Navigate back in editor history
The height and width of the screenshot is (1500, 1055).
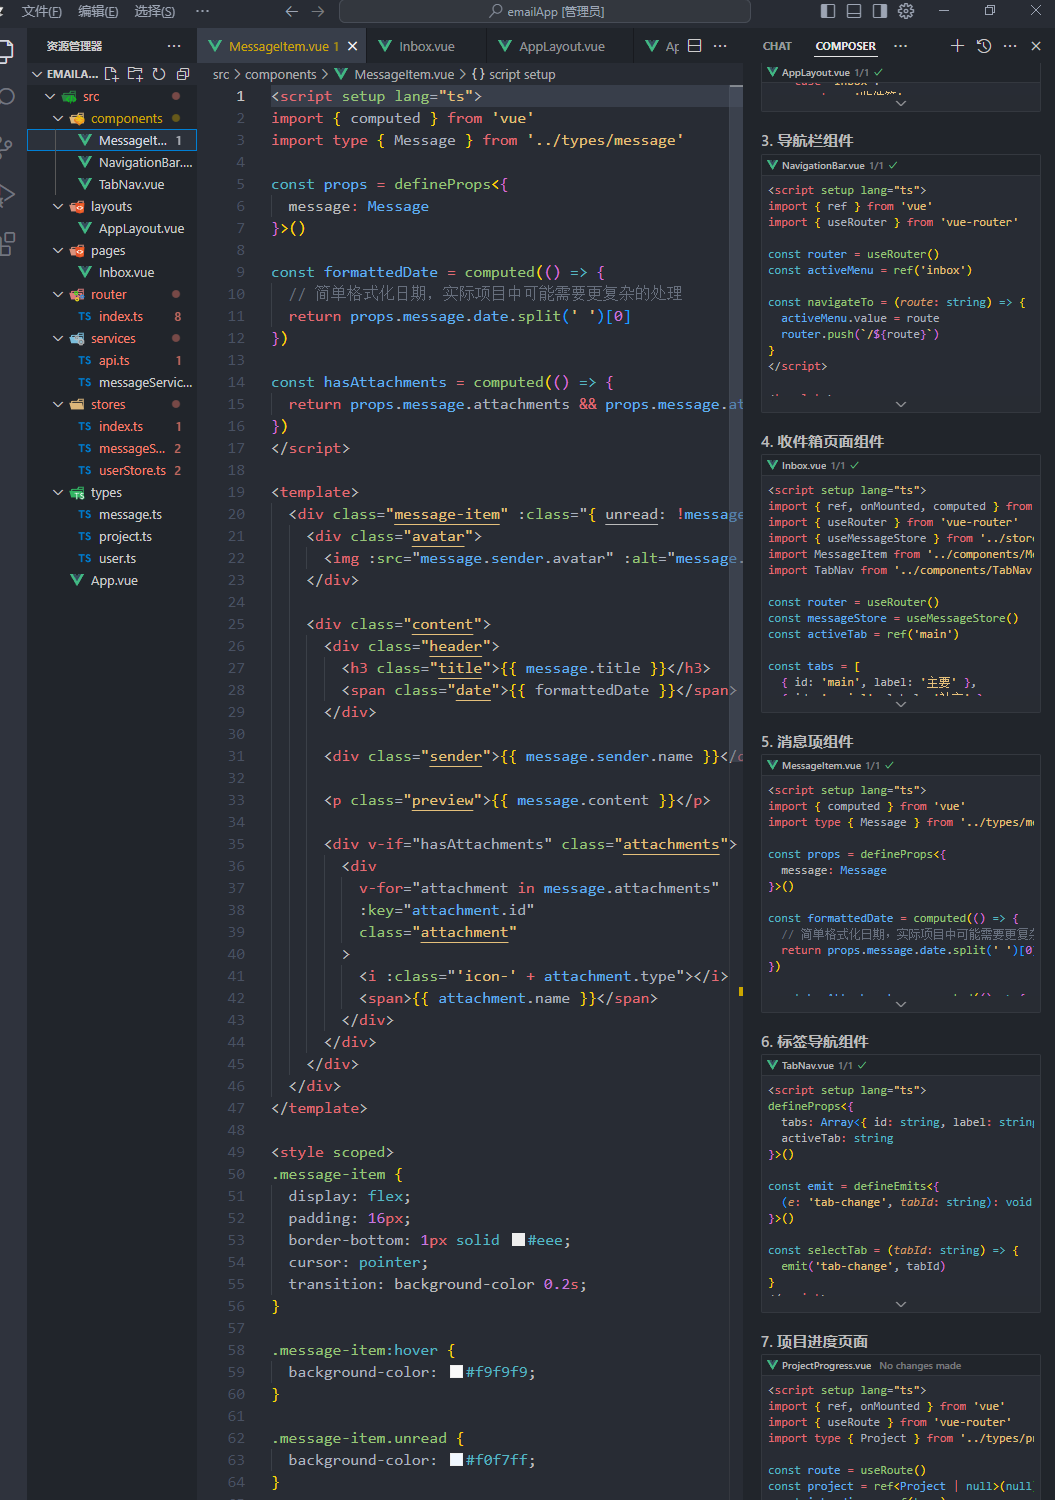pyautogui.click(x=292, y=11)
